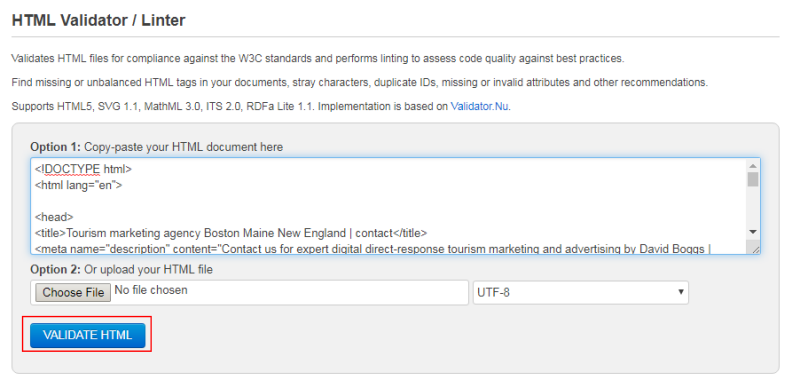800x388 pixels.
Task: Click the '<head>' line in textarea
Action: (x=54, y=217)
